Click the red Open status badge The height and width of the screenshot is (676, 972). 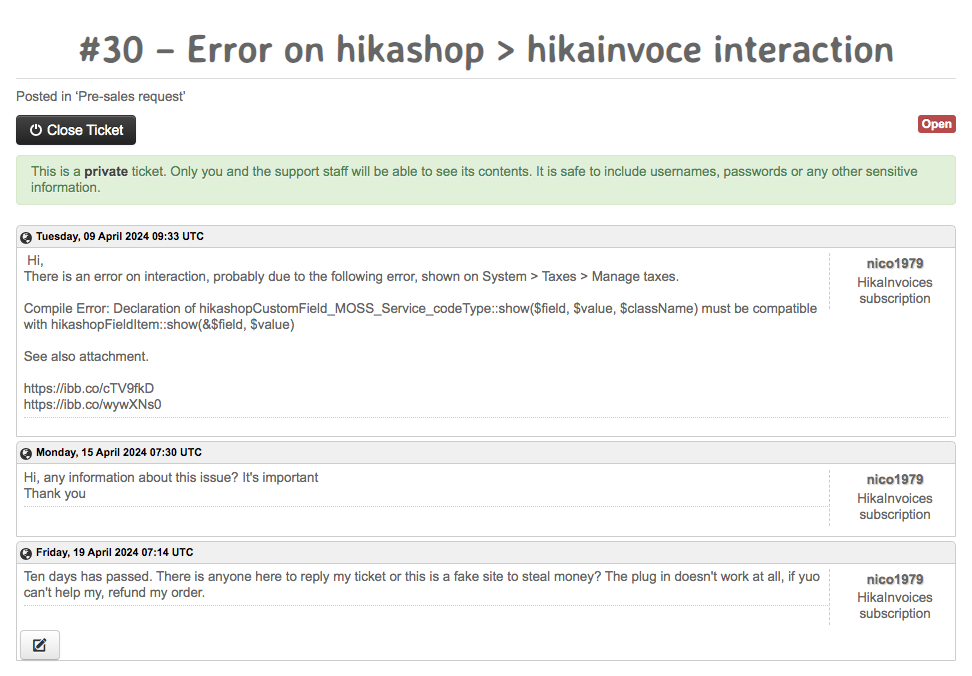pyautogui.click(x=936, y=124)
